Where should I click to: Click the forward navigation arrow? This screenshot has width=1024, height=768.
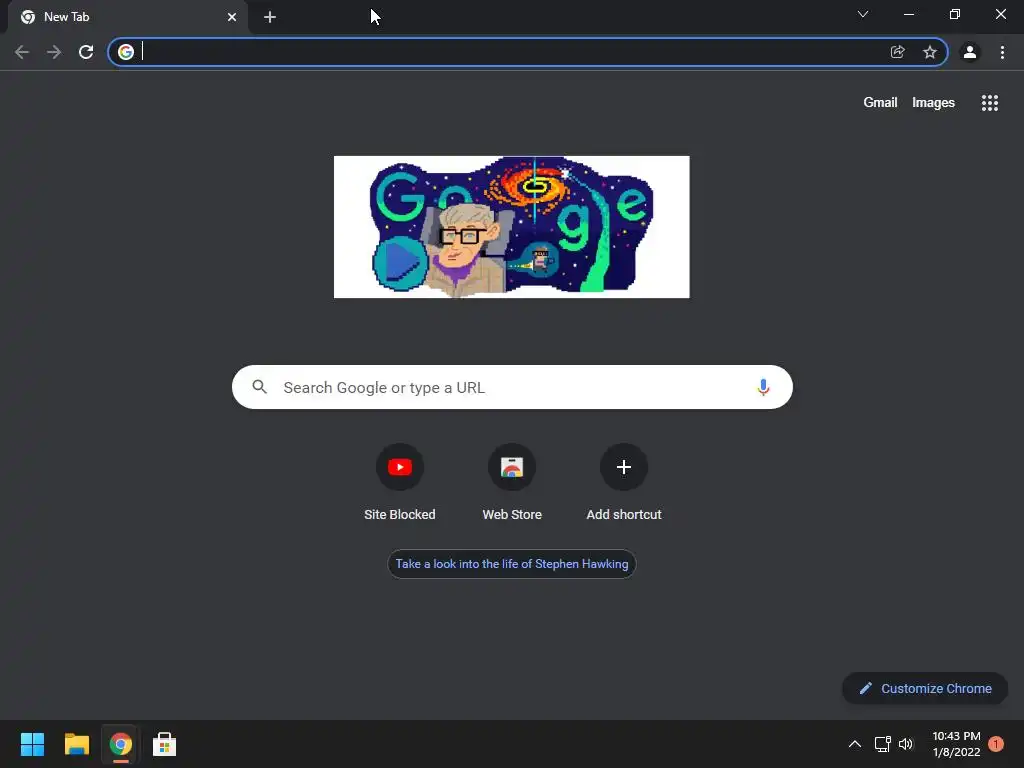click(x=54, y=52)
